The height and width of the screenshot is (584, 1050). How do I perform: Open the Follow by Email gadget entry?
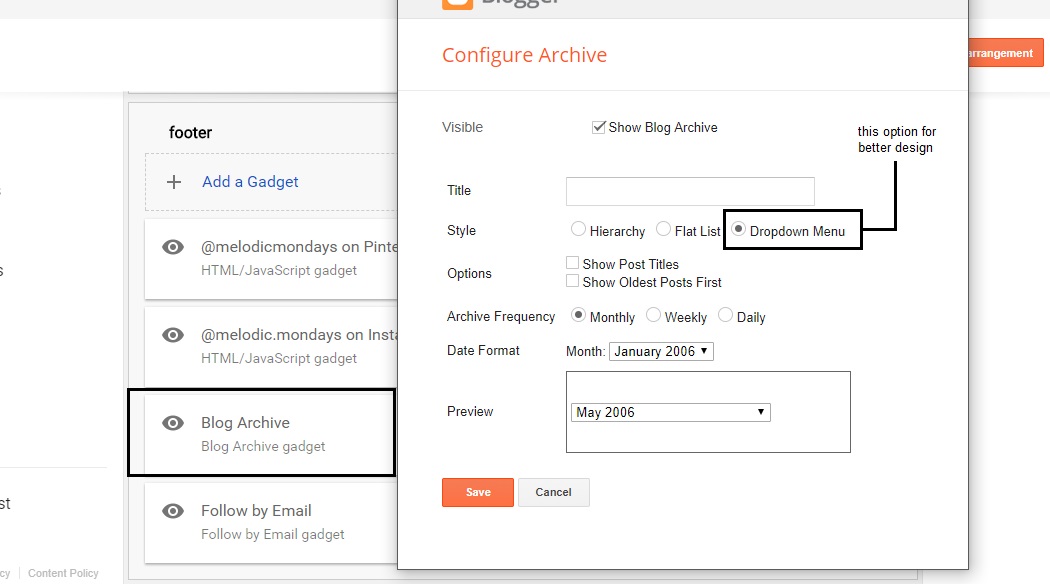click(x=271, y=523)
